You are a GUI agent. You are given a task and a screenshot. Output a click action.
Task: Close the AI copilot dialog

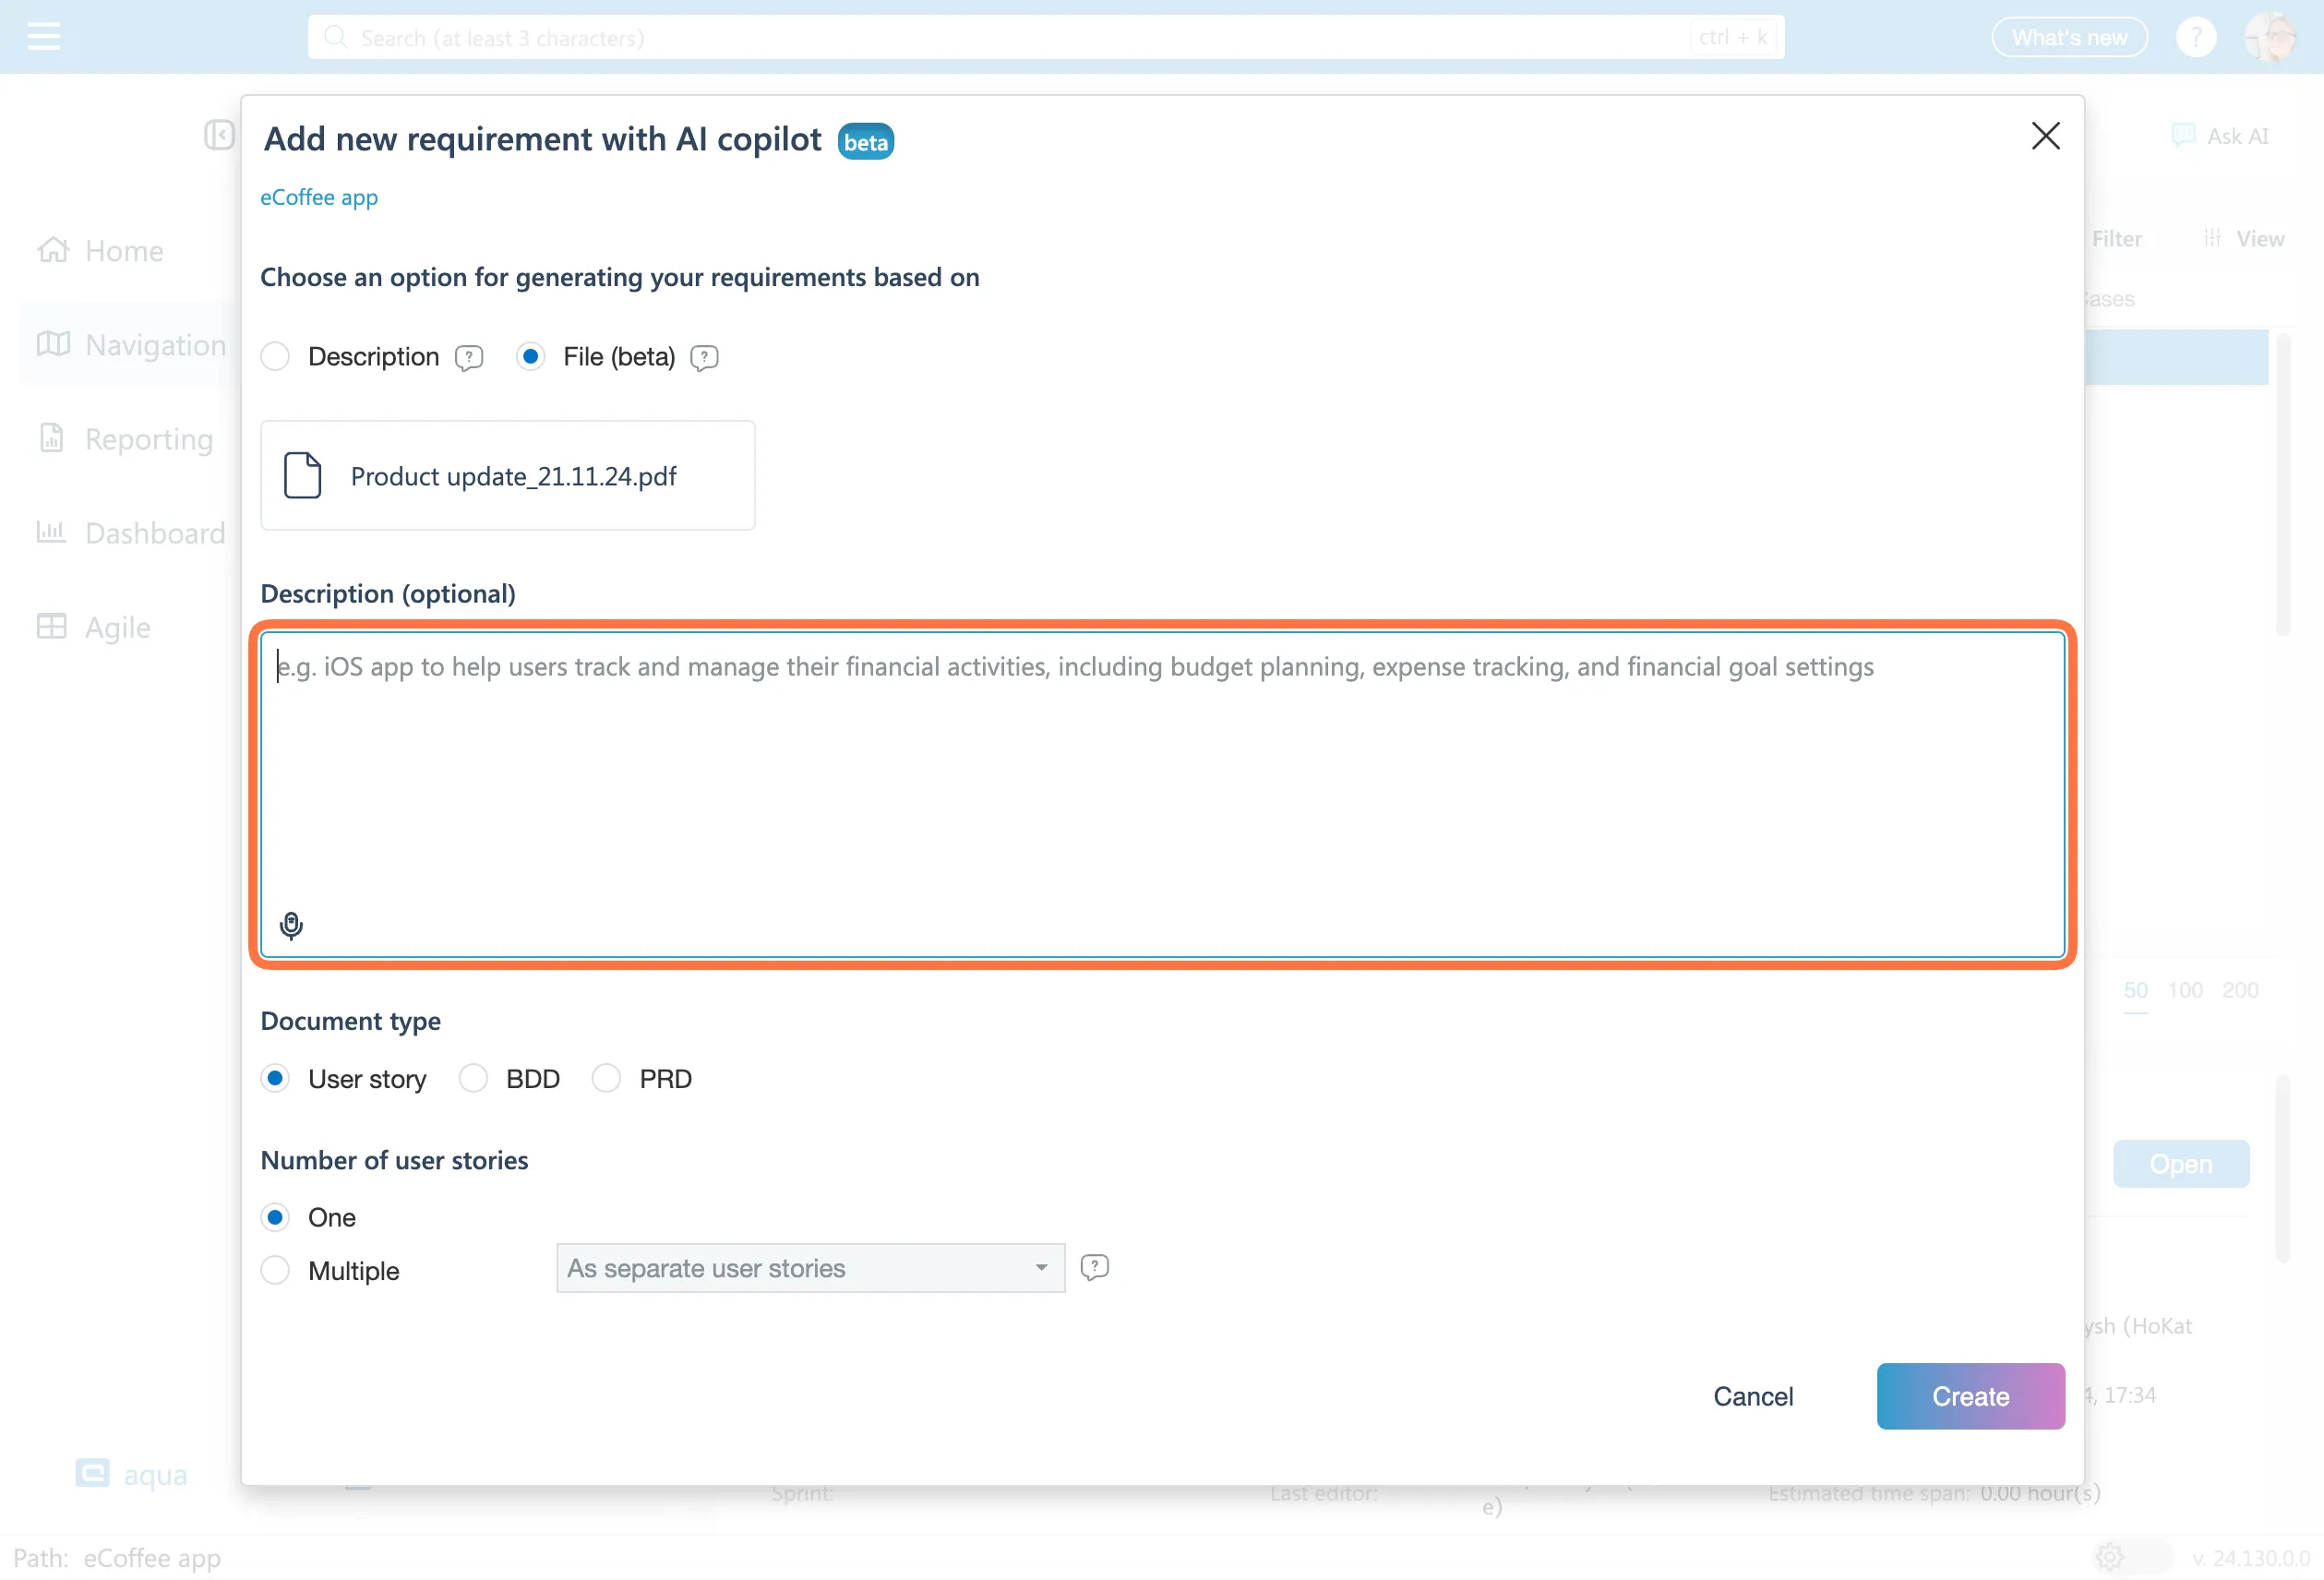(2045, 136)
